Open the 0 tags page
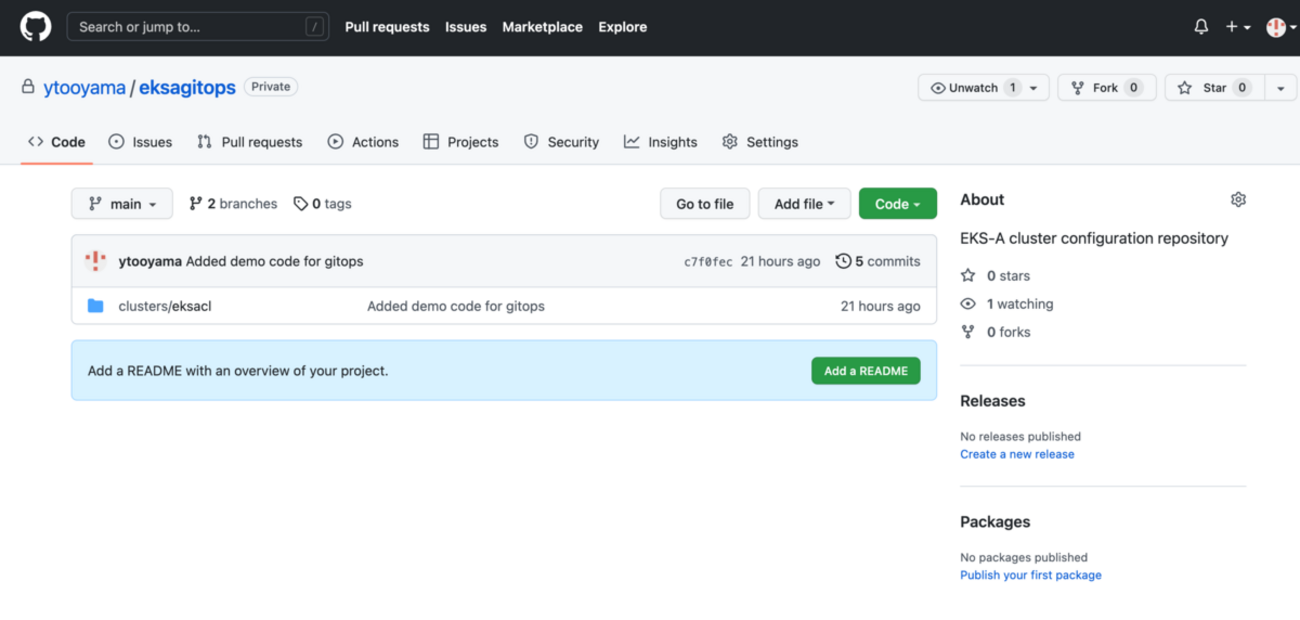1300x620 pixels. click(323, 204)
